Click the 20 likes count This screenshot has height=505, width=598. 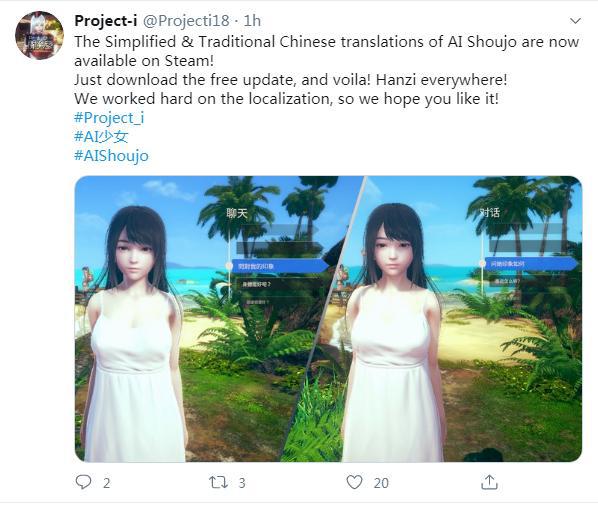(x=381, y=483)
